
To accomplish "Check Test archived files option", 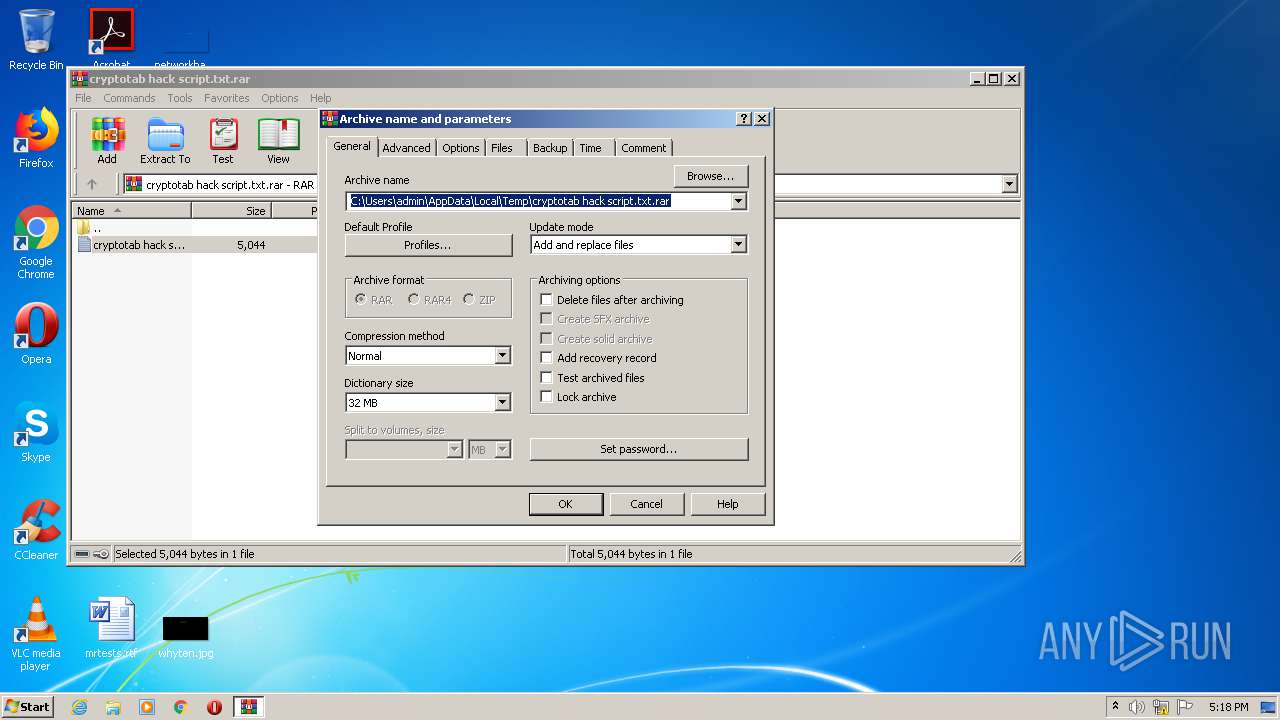I will click(x=546, y=378).
